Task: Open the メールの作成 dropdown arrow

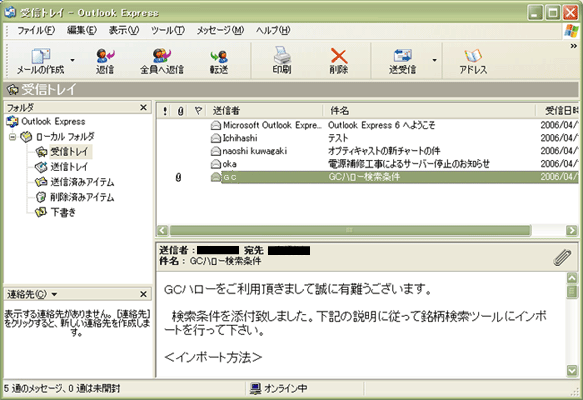Action: pos(73,60)
